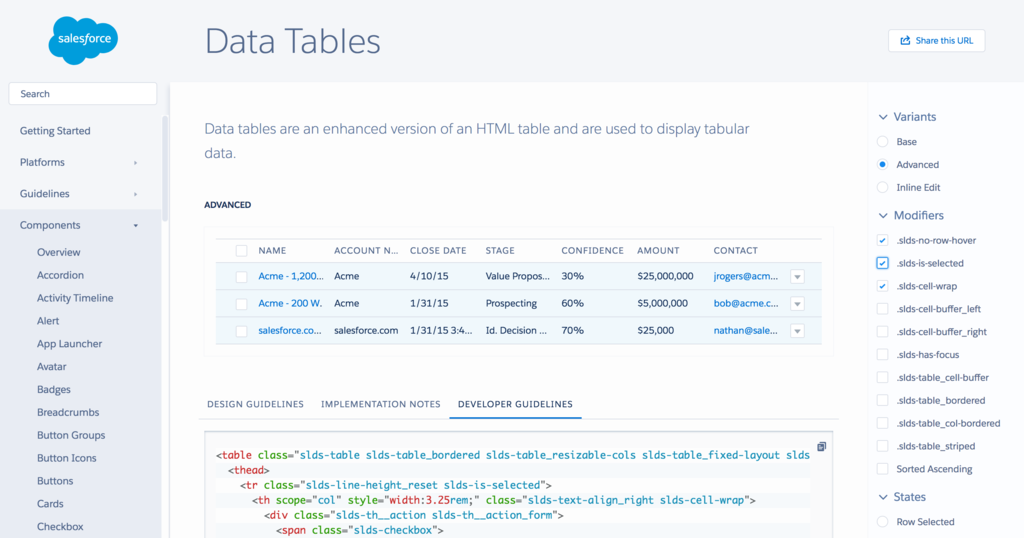Uncheck the .slds-no-row-hover modifier

pyautogui.click(x=882, y=240)
